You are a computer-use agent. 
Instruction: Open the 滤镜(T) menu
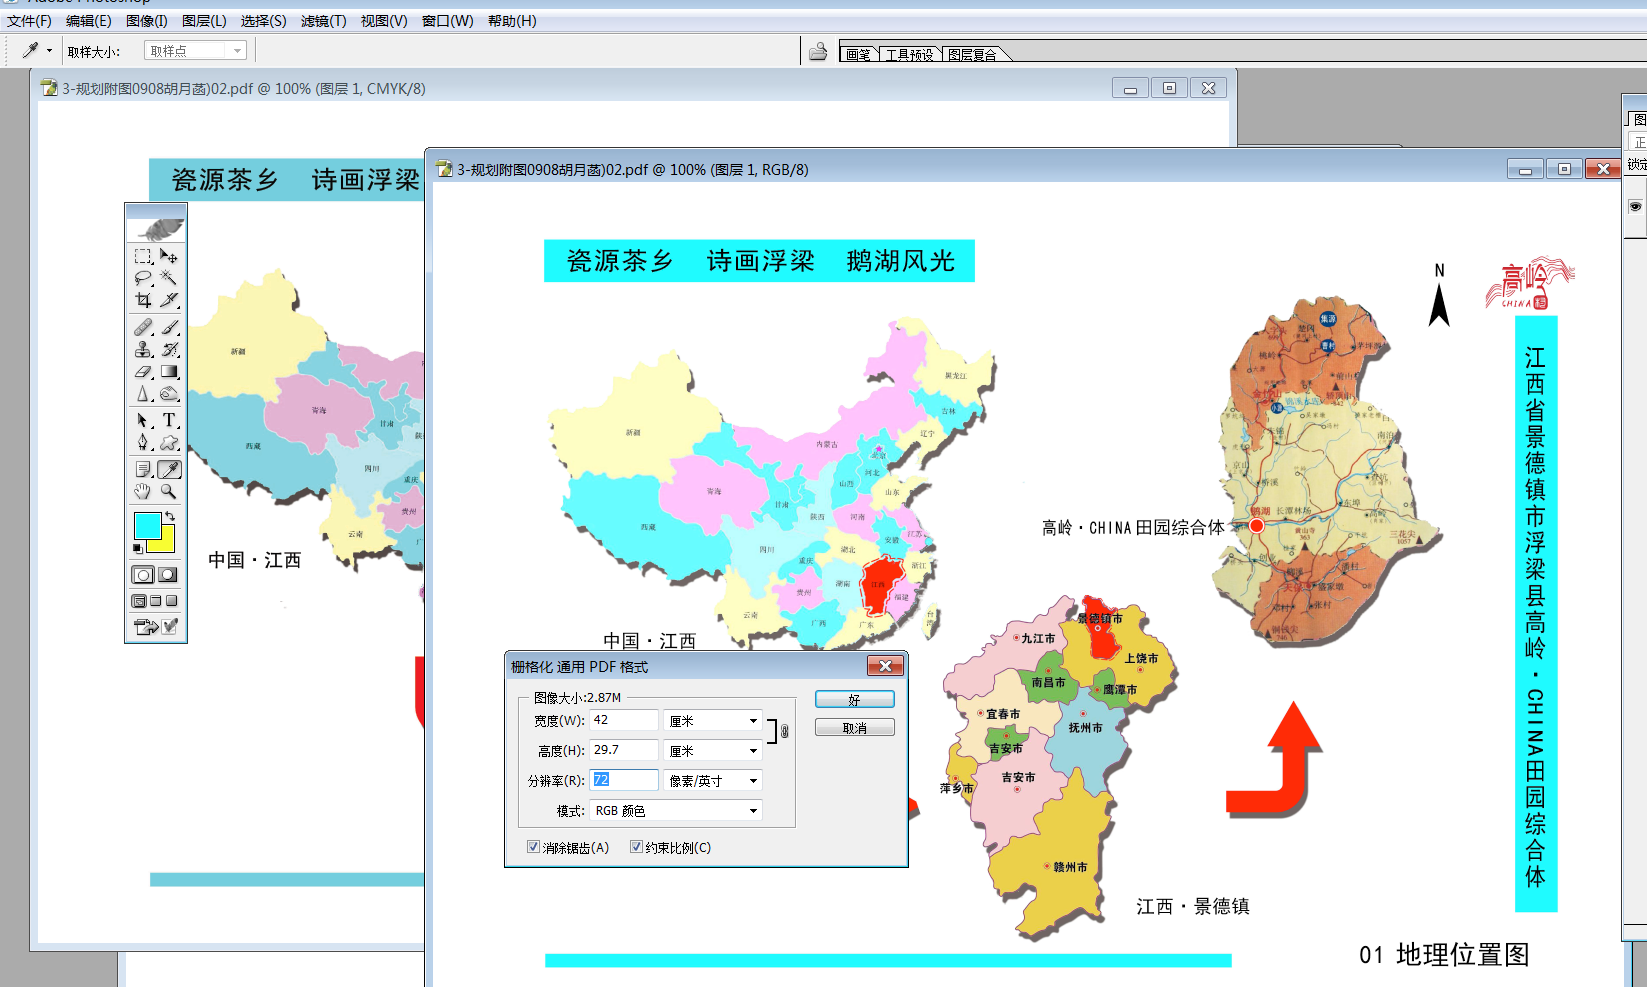point(324,21)
